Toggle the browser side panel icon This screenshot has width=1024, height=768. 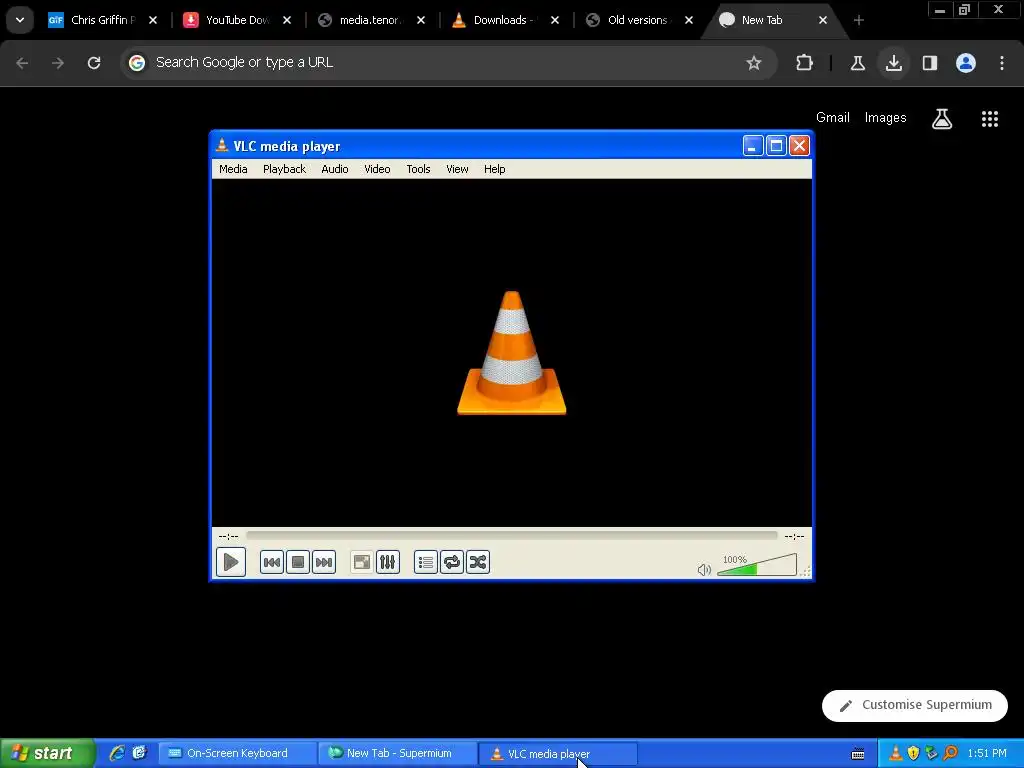930,63
